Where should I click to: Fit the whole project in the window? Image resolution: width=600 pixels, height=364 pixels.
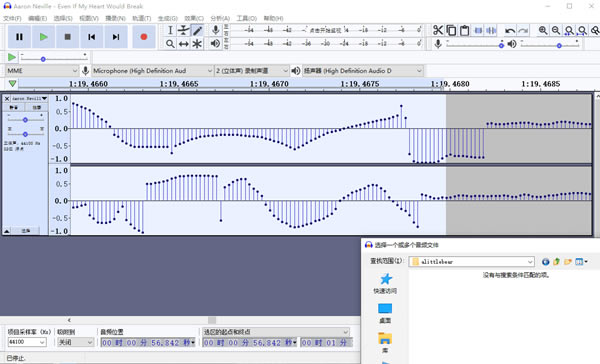pyautogui.click(x=582, y=30)
